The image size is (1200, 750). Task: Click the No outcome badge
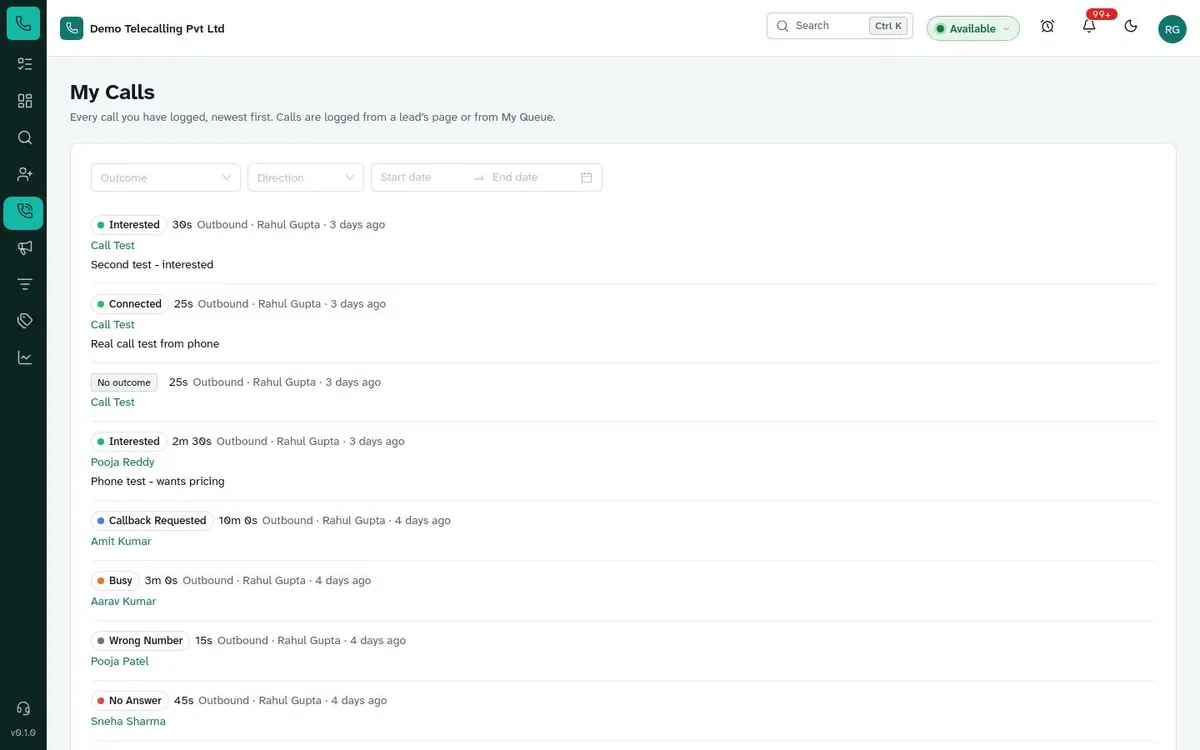coord(124,382)
